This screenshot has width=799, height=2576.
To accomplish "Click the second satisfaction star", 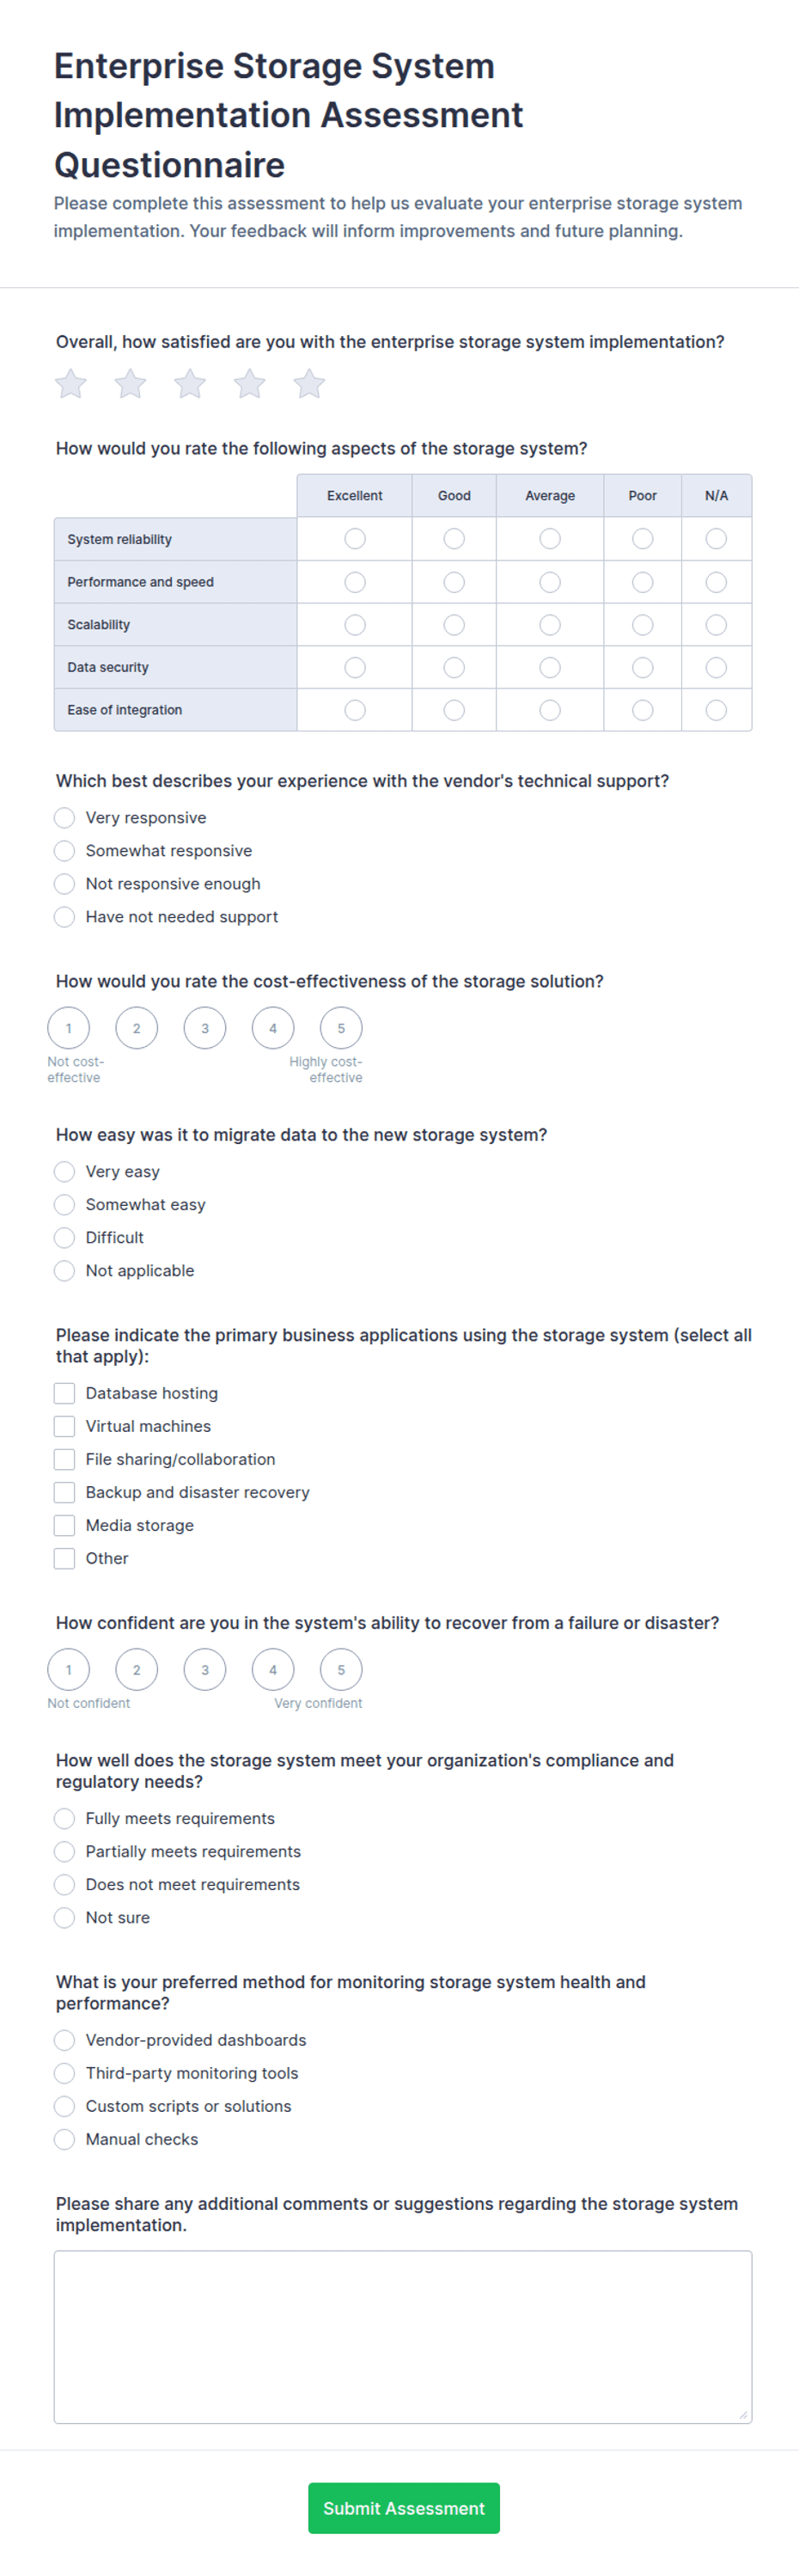I will pos(130,384).
